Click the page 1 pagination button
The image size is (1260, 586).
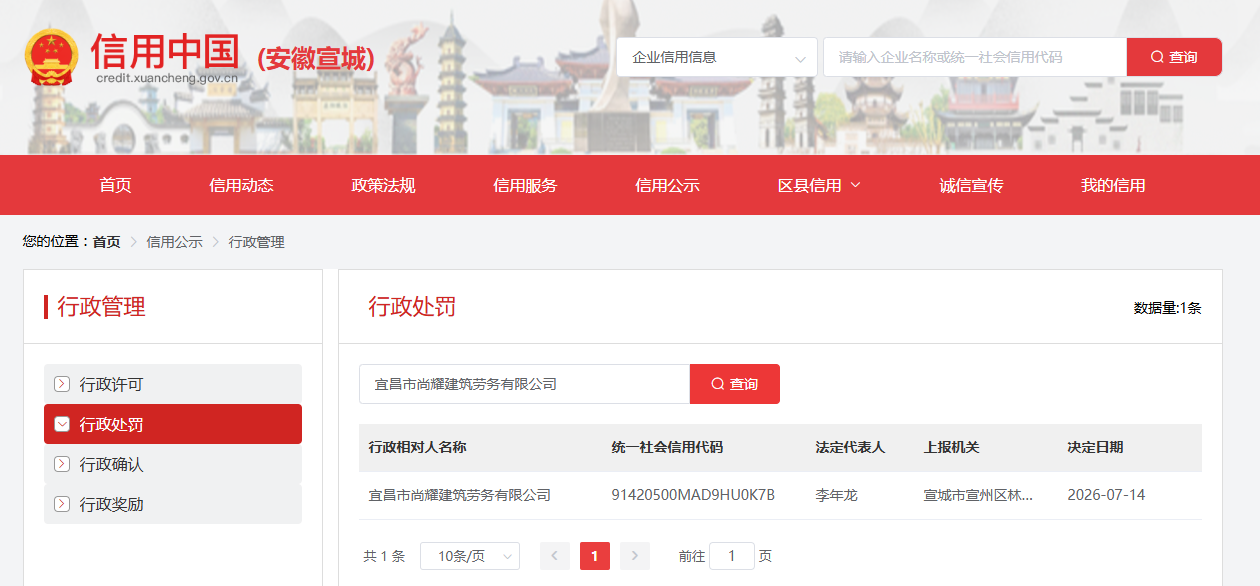coord(595,556)
